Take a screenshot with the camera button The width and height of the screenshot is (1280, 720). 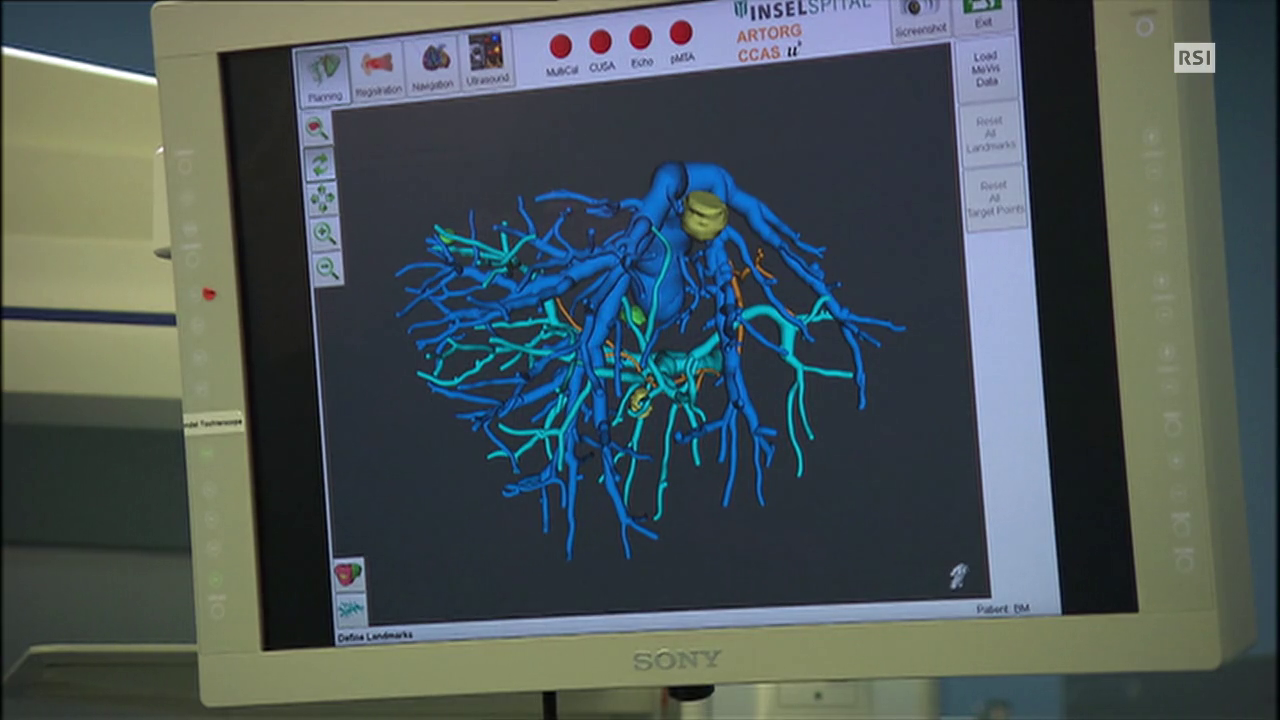pyautogui.click(x=920, y=17)
